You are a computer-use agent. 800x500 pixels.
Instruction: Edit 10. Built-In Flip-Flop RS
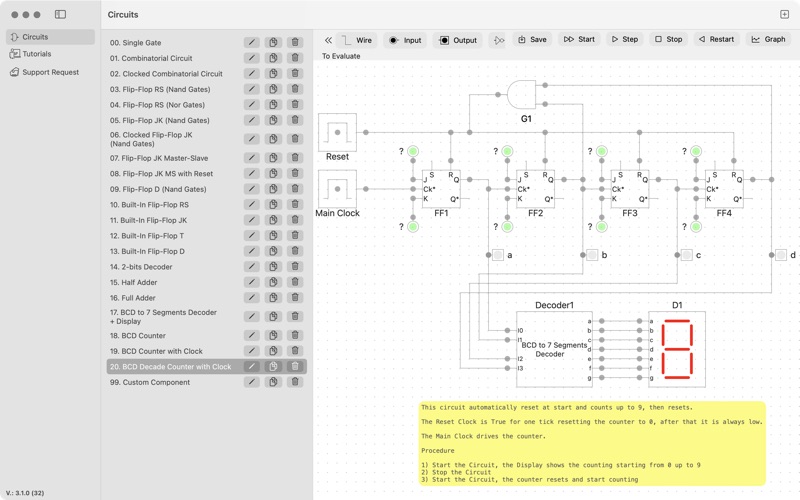tap(252, 205)
